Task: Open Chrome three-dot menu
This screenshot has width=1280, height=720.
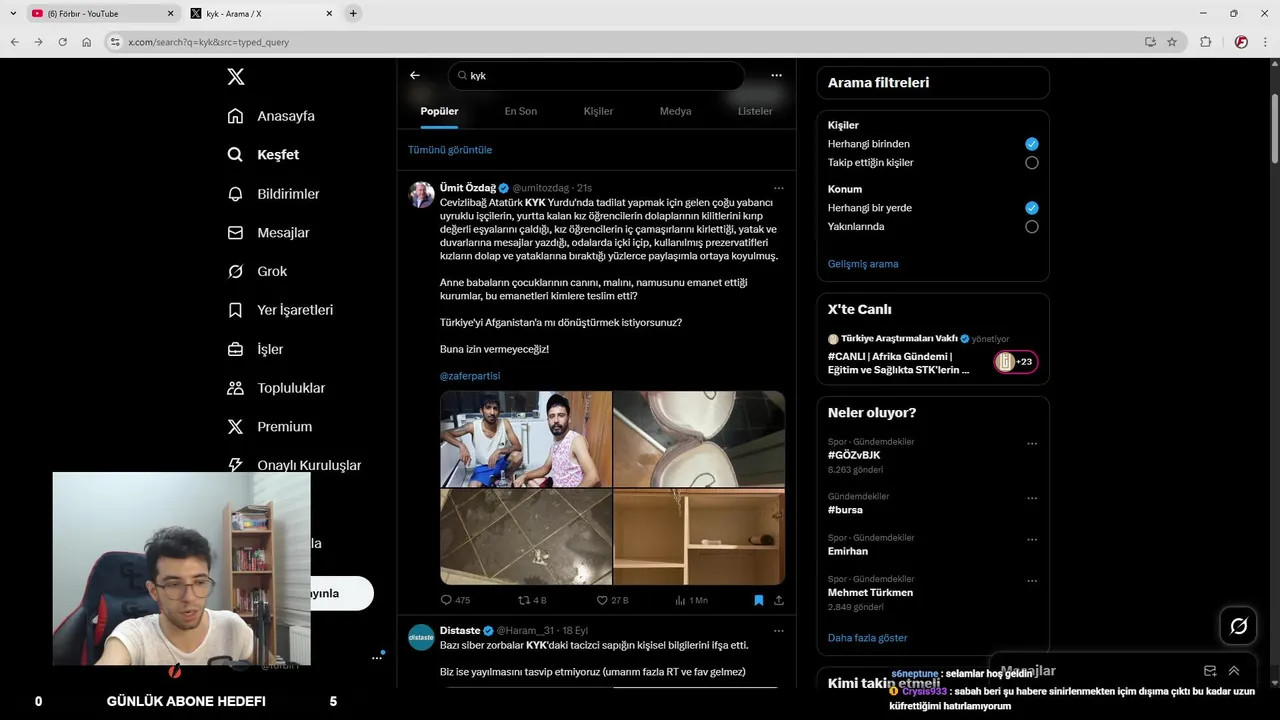Action: coord(1265,42)
